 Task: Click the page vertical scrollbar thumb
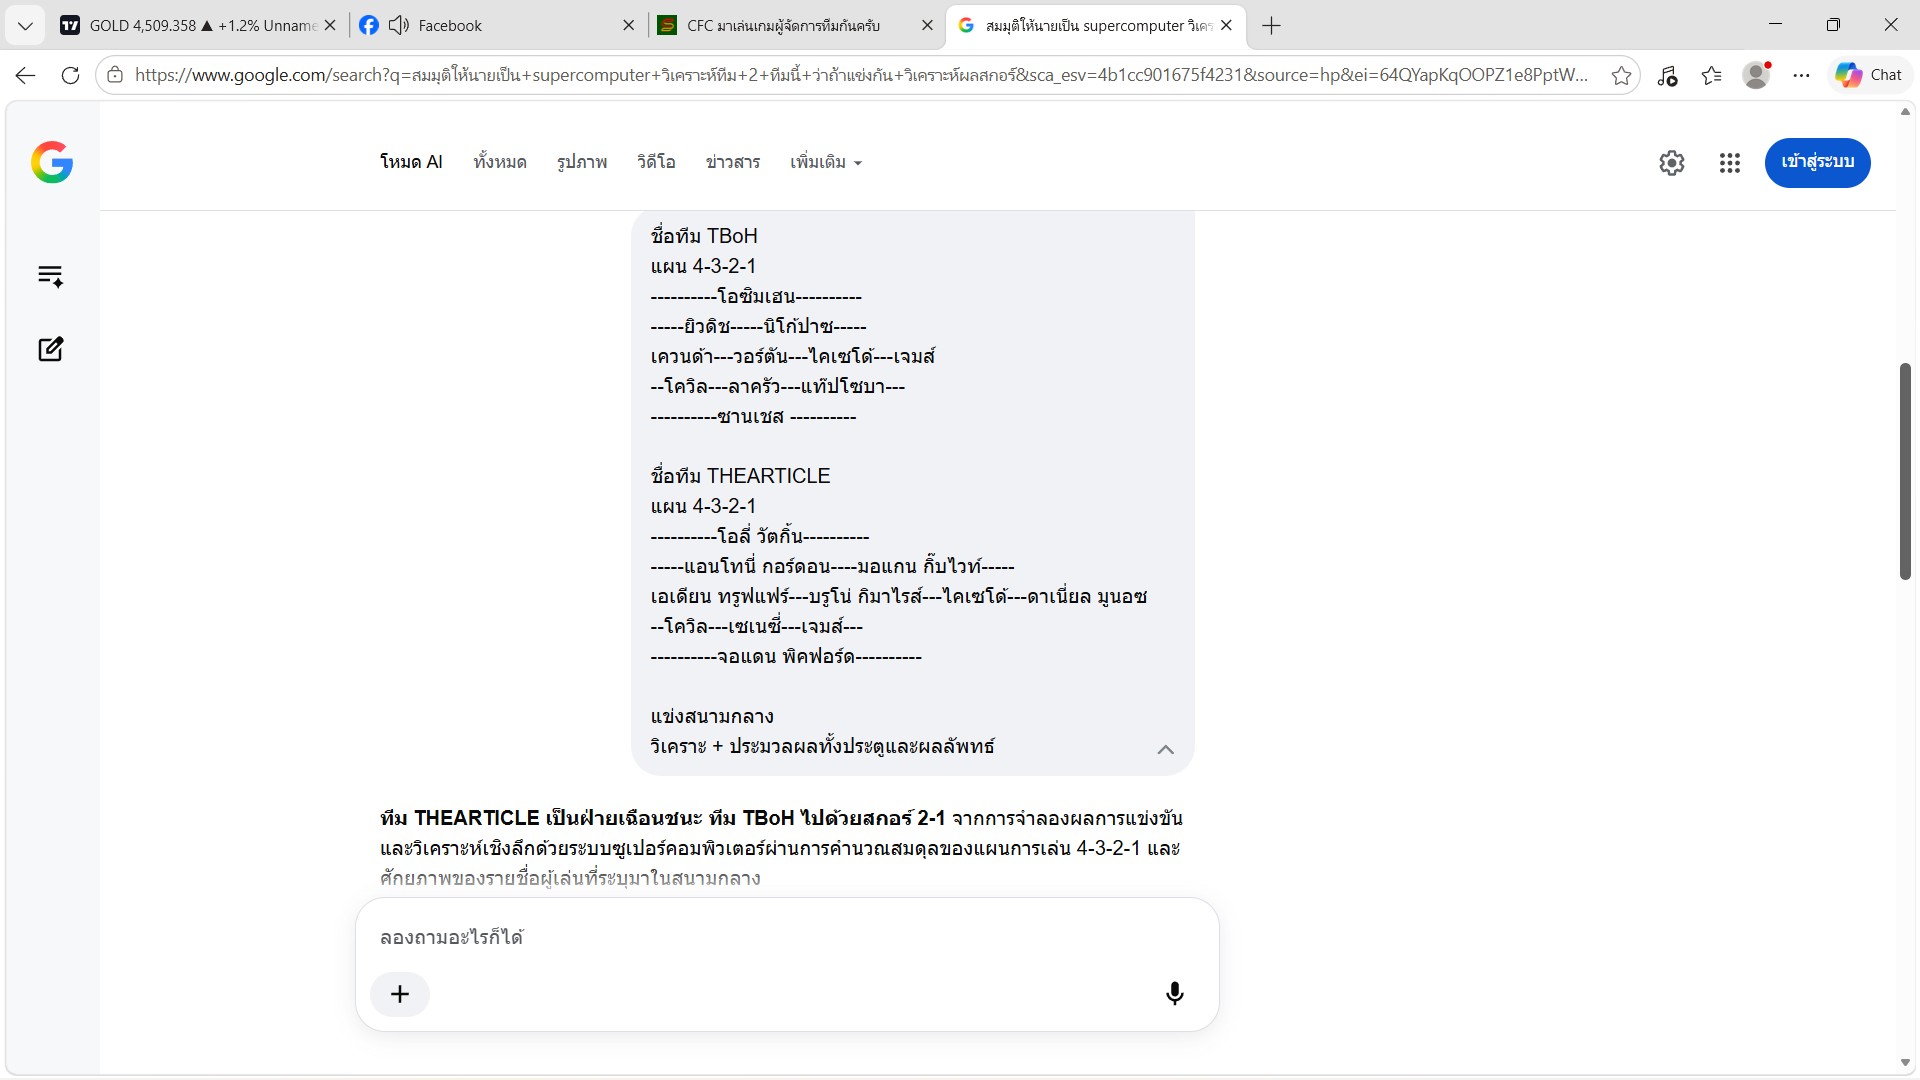pyautogui.click(x=1905, y=471)
